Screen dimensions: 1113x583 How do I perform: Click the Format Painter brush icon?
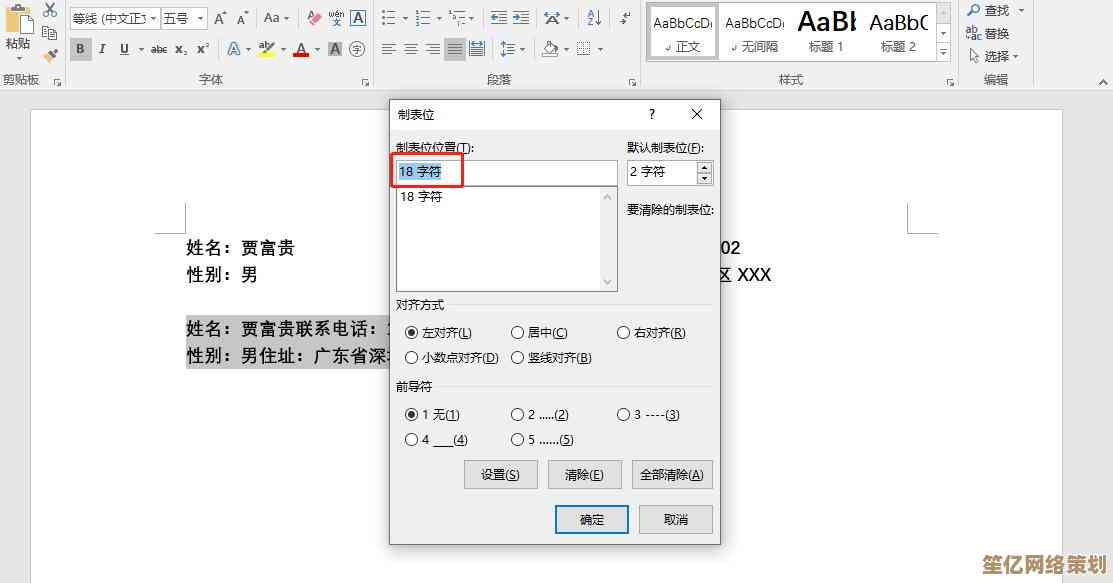50,55
